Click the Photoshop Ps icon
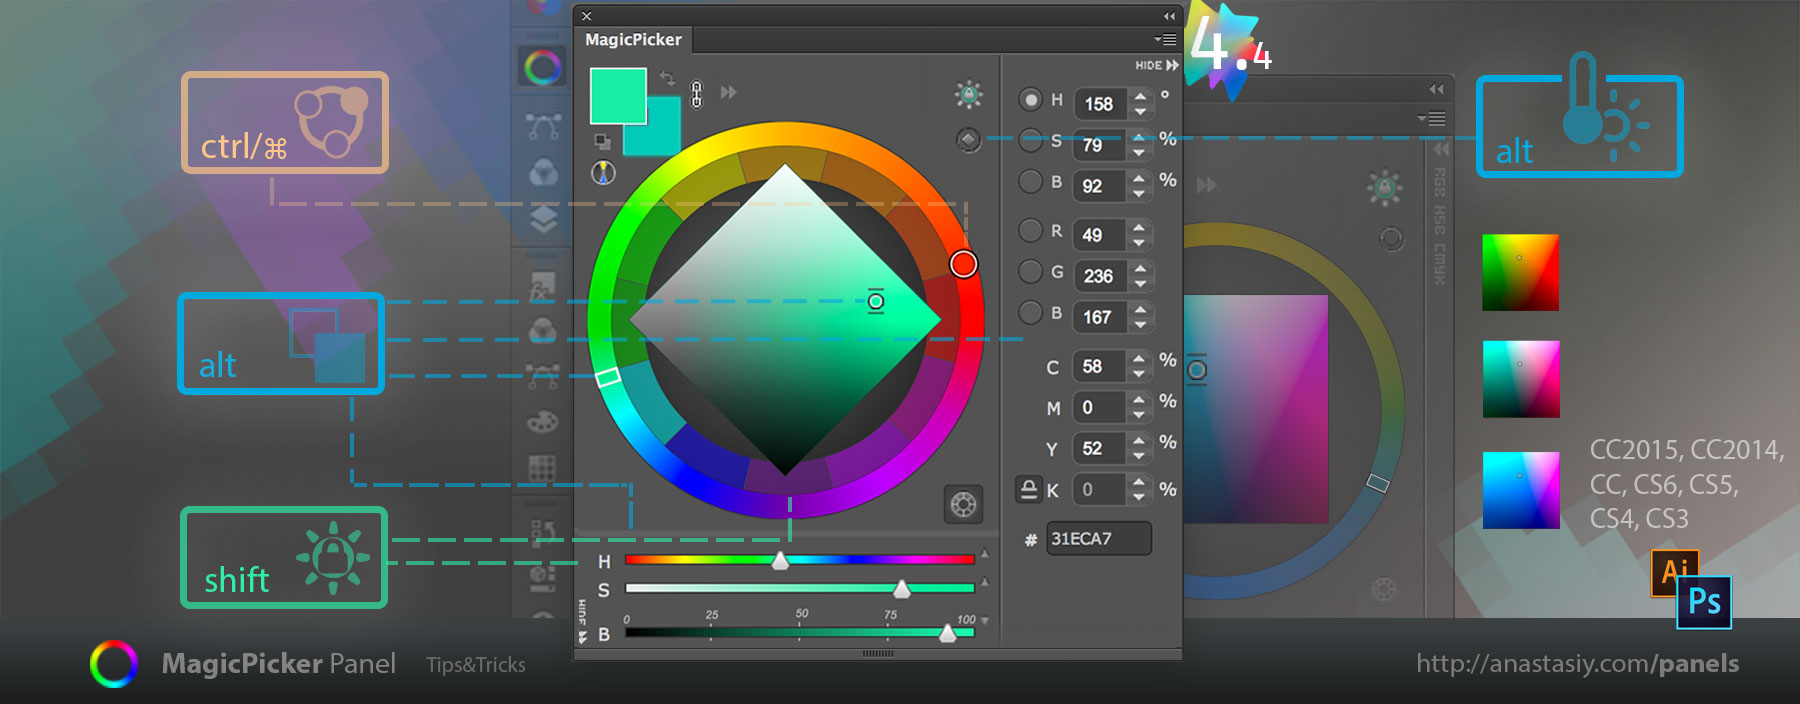Image resolution: width=1800 pixels, height=704 pixels. point(1704,602)
